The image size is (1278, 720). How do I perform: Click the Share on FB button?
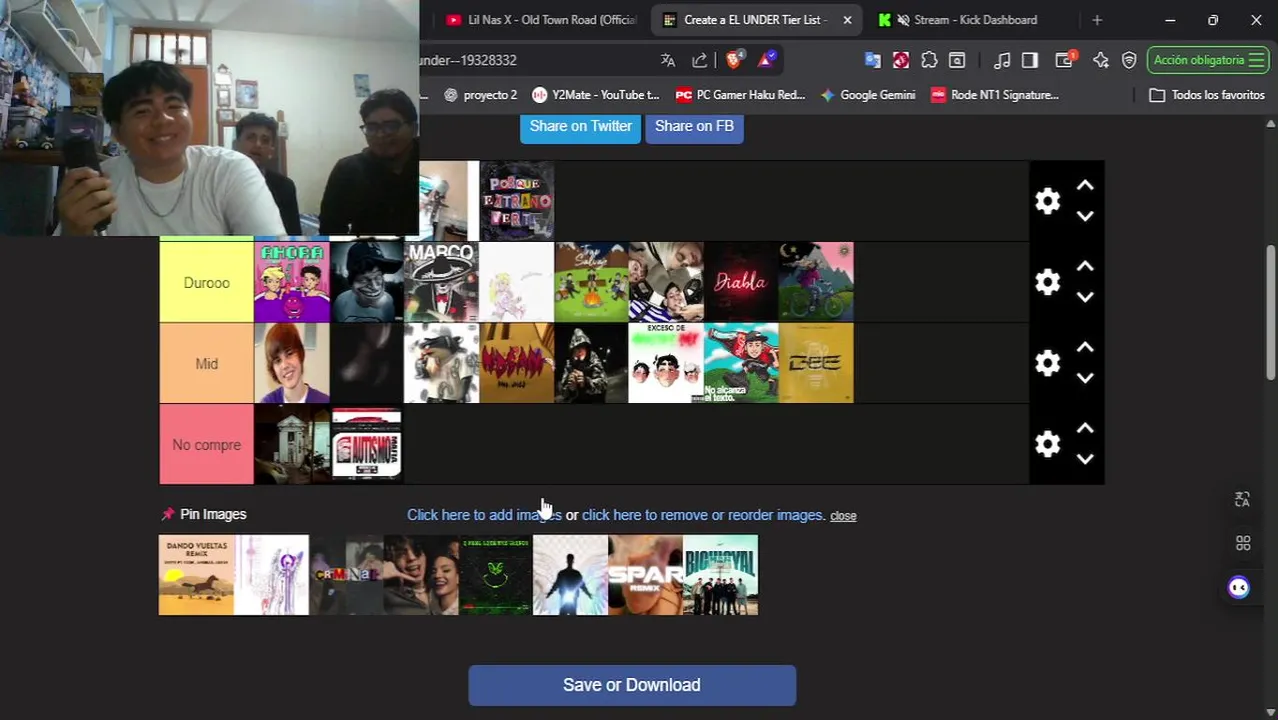[694, 126]
